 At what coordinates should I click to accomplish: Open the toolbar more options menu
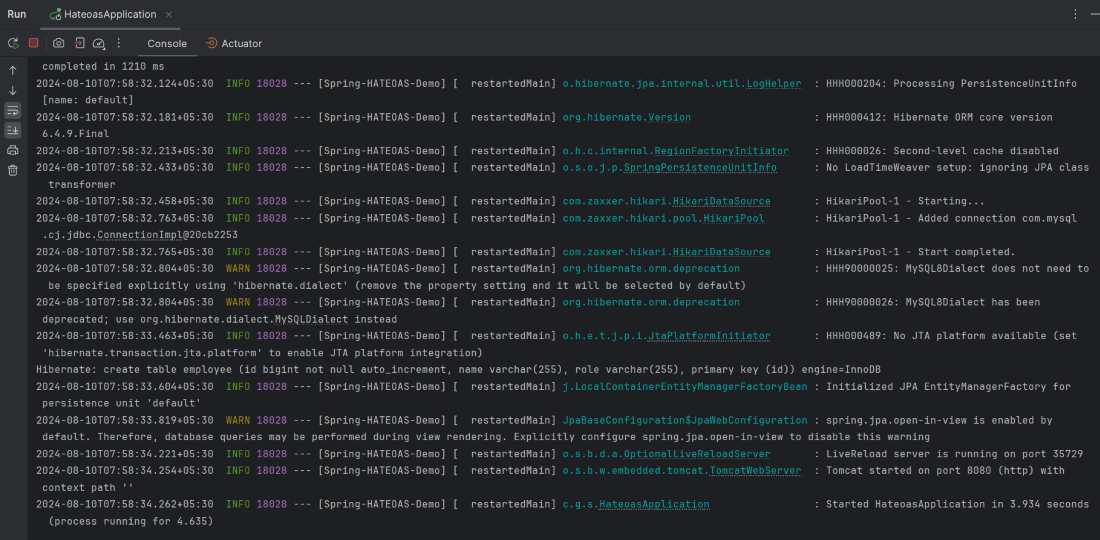click(x=119, y=43)
